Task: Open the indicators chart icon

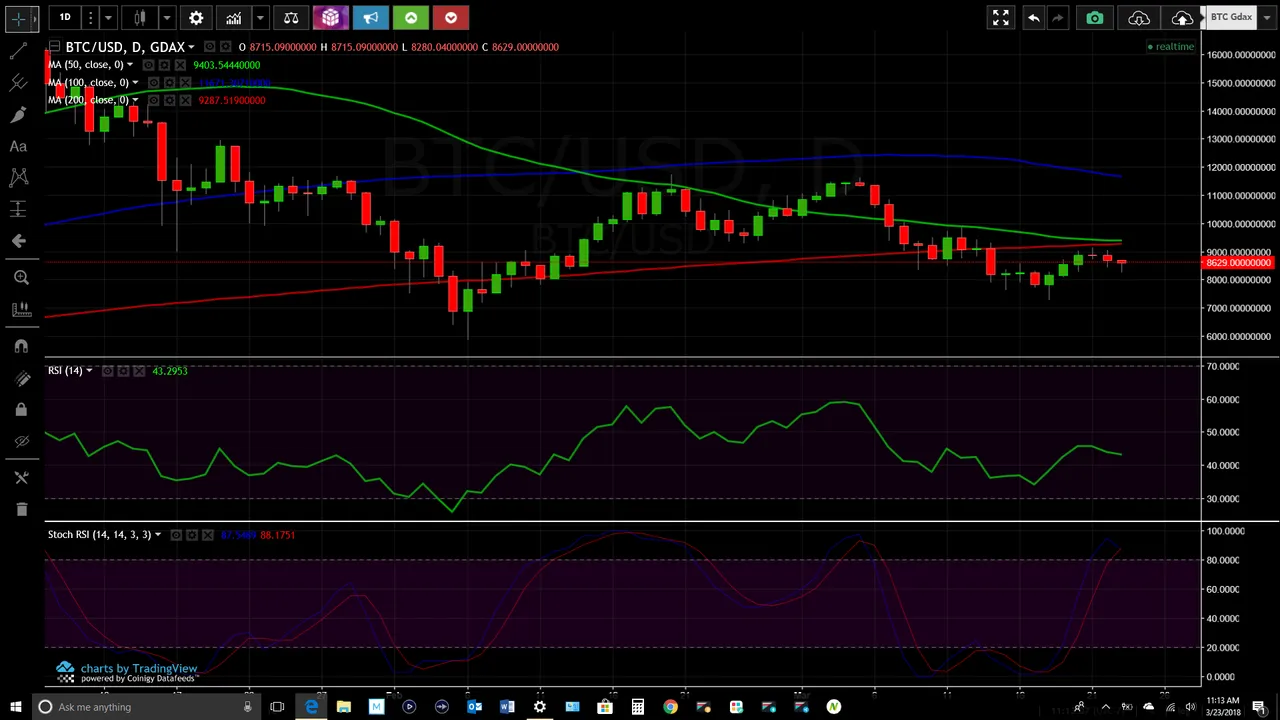Action: click(233, 18)
